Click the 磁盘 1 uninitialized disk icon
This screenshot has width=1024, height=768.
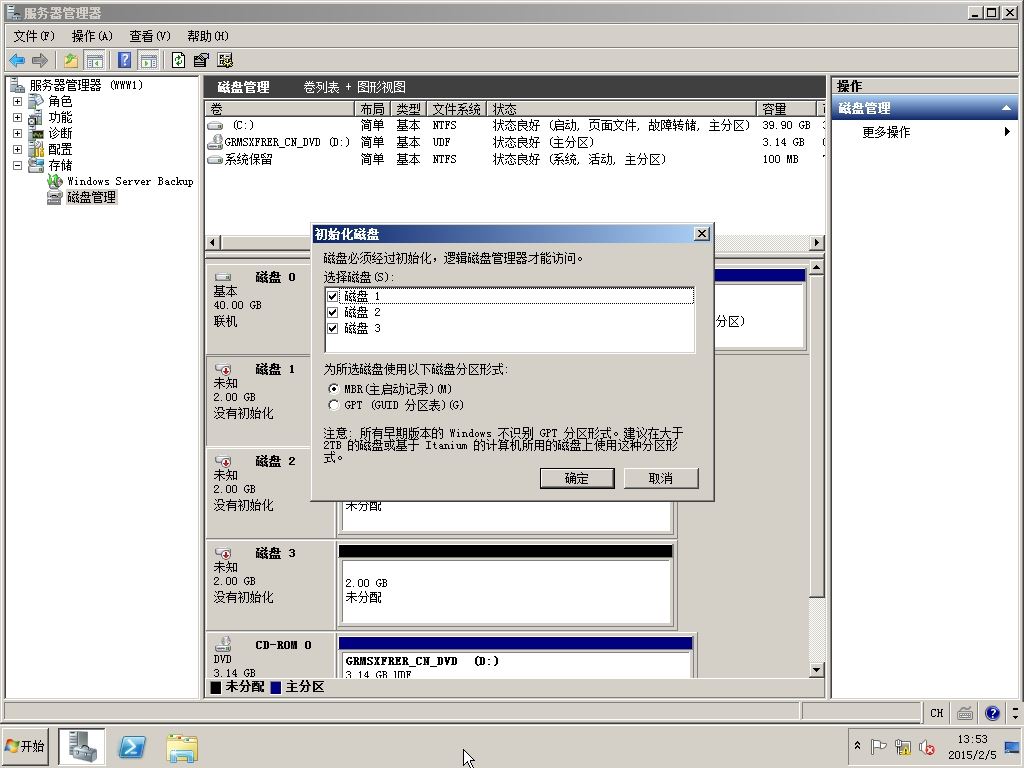223,369
